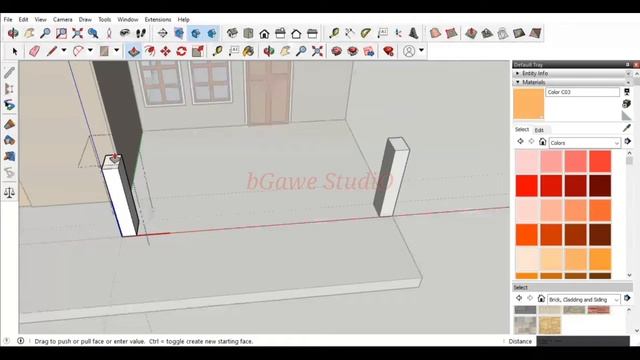
Task: Click the user sign-in profile icon
Action: tap(409, 51)
